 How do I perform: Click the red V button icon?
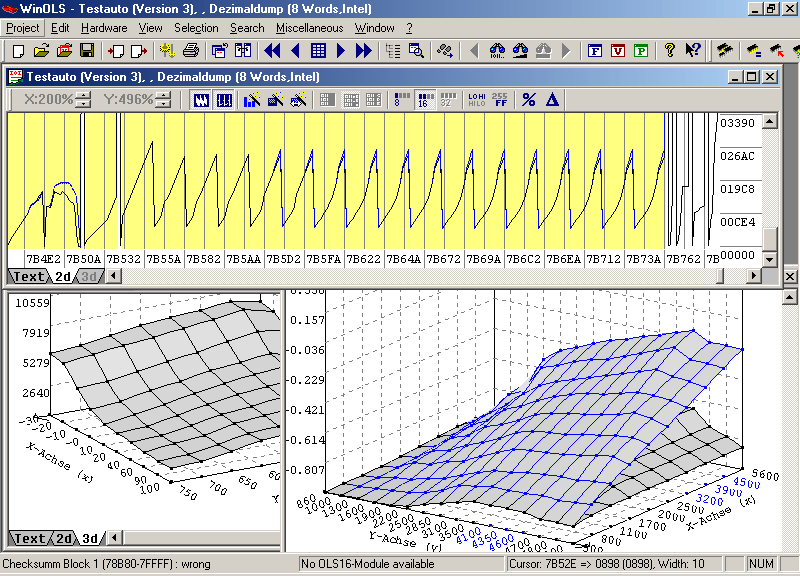pos(618,50)
